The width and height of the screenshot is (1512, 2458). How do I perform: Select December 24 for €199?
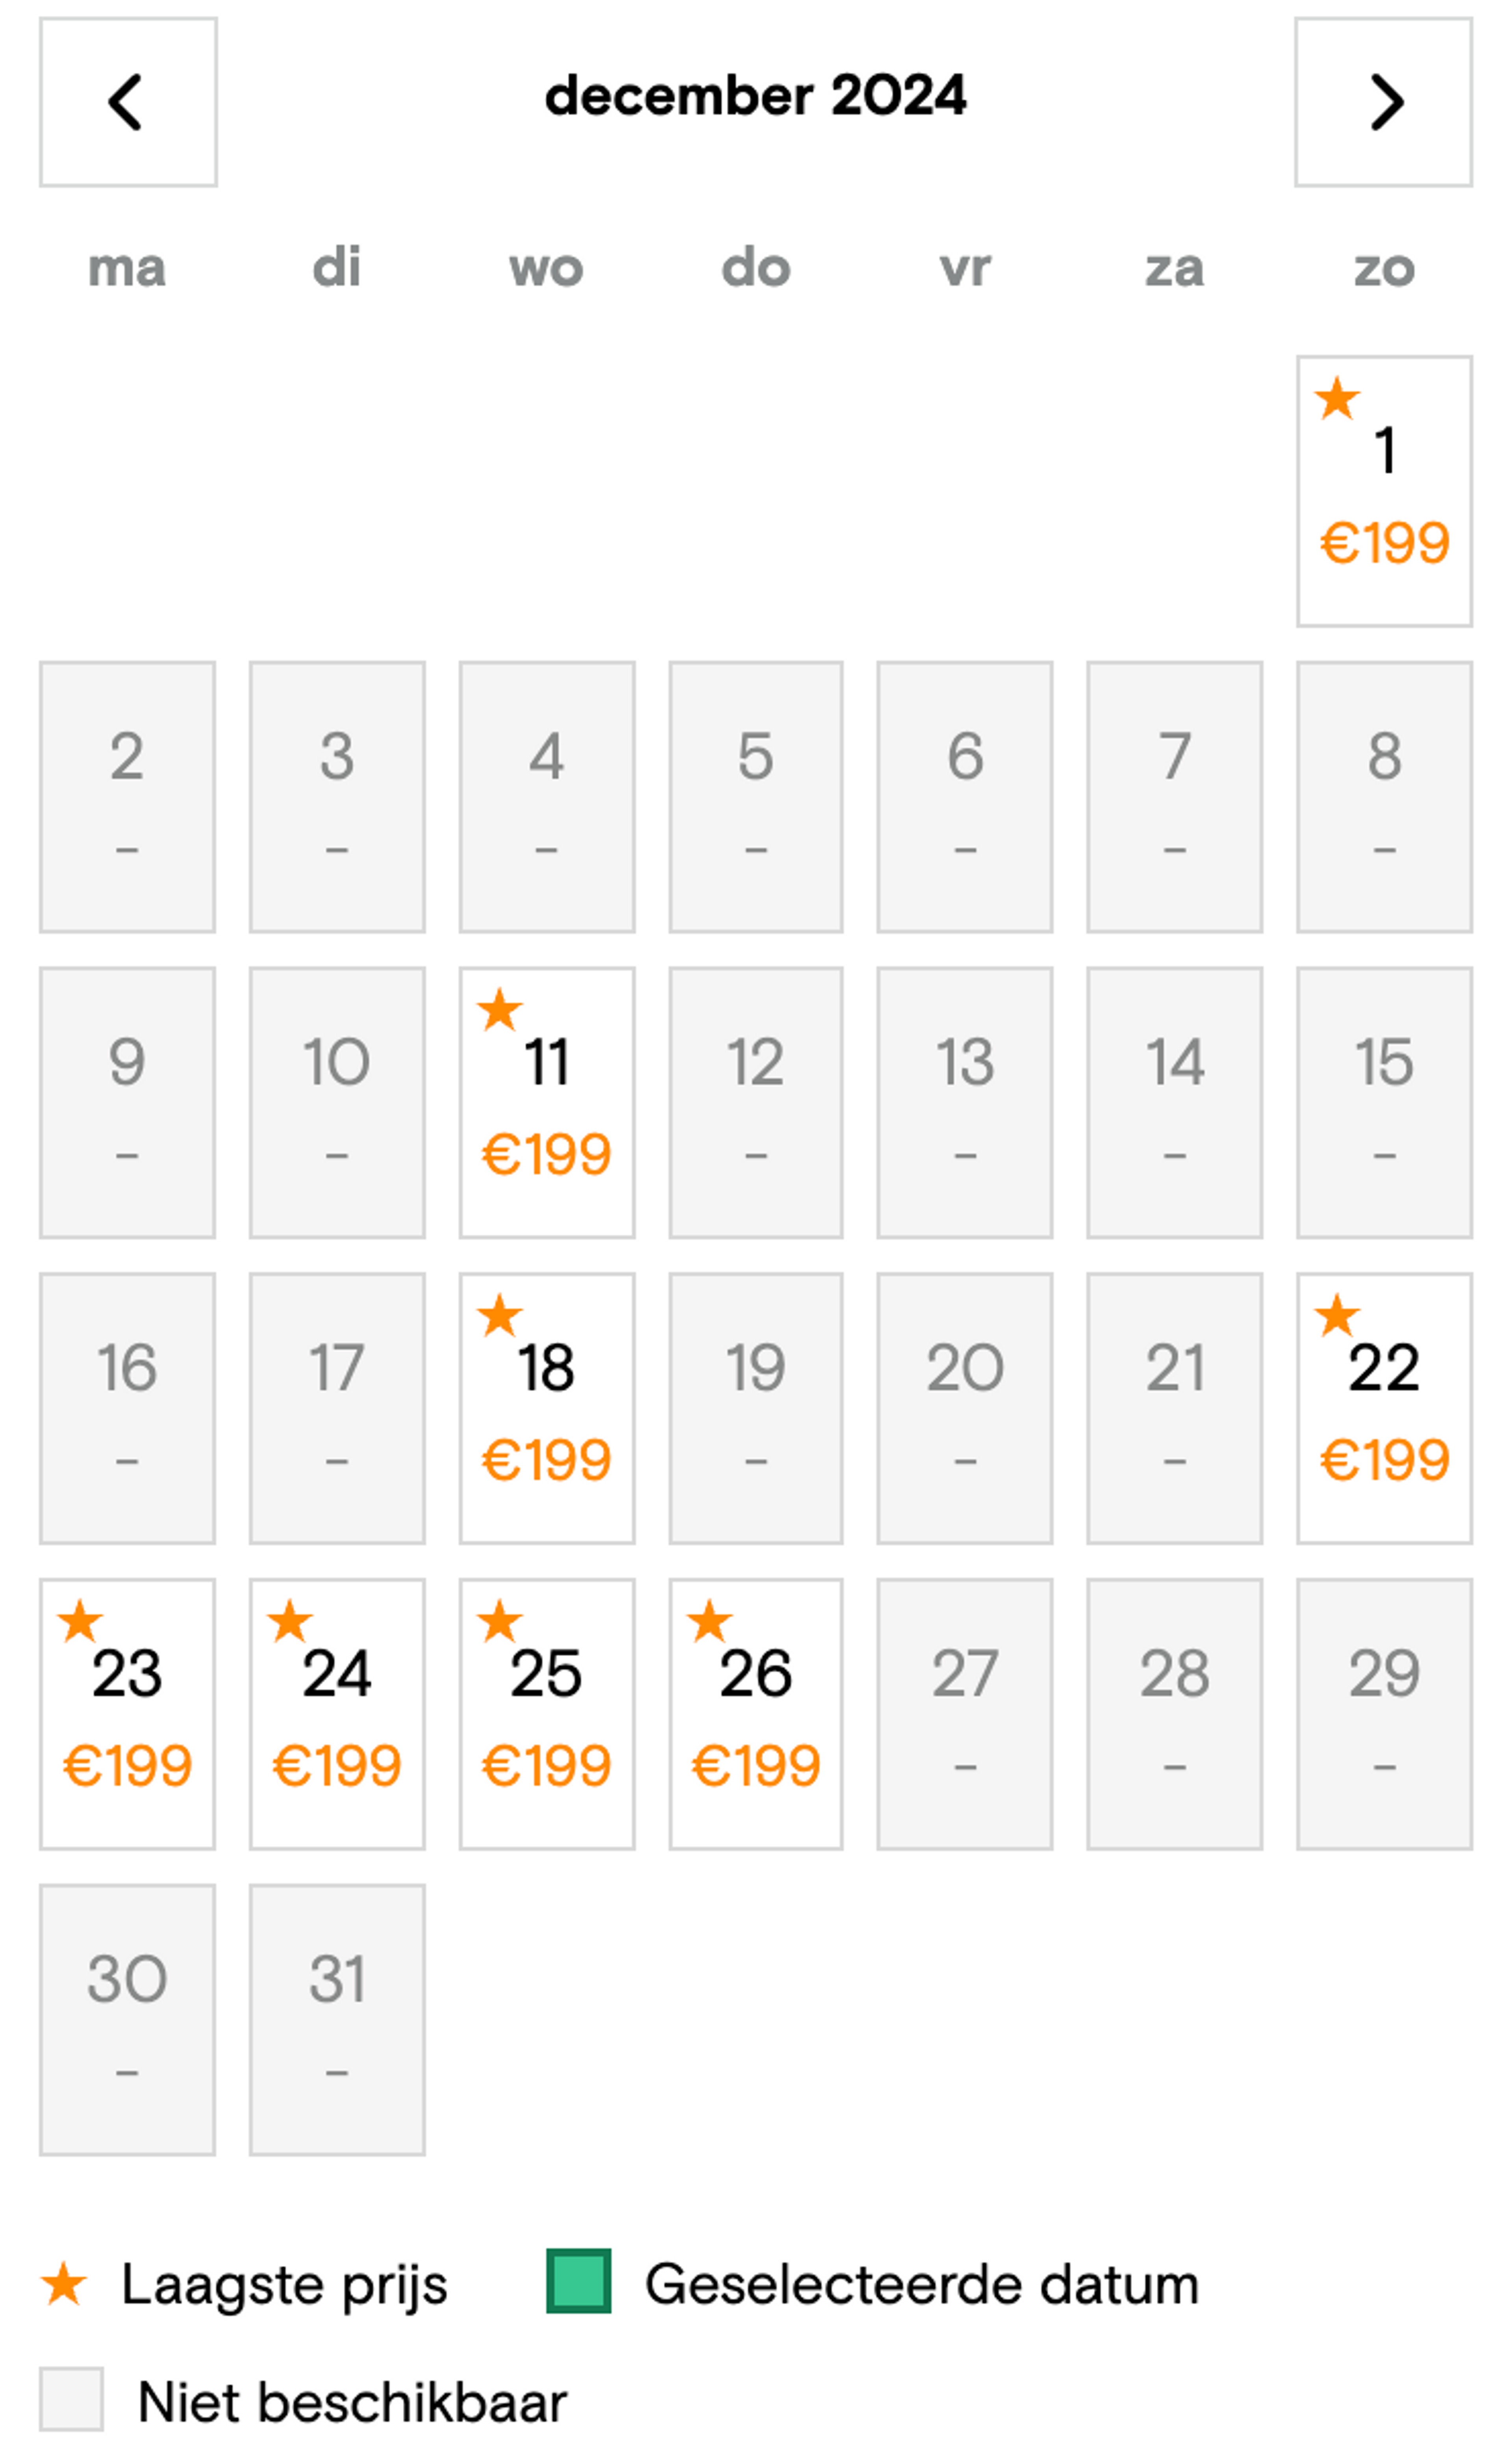point(337,1714)
